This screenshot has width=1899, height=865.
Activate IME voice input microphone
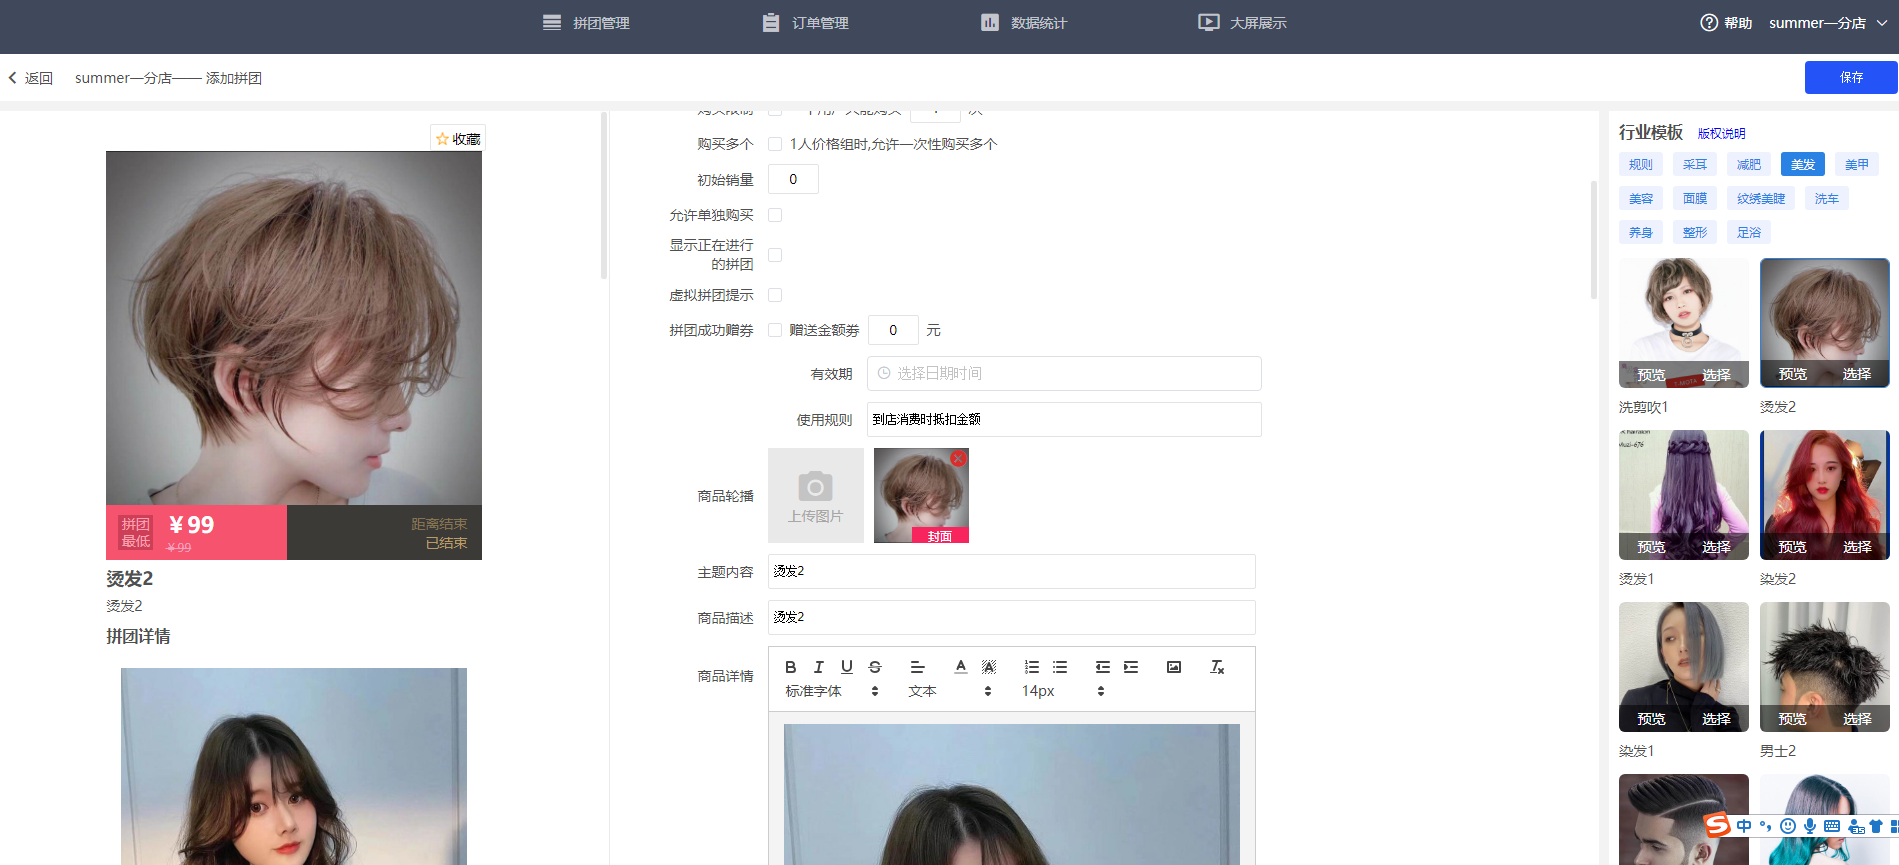pos(1810,826)
